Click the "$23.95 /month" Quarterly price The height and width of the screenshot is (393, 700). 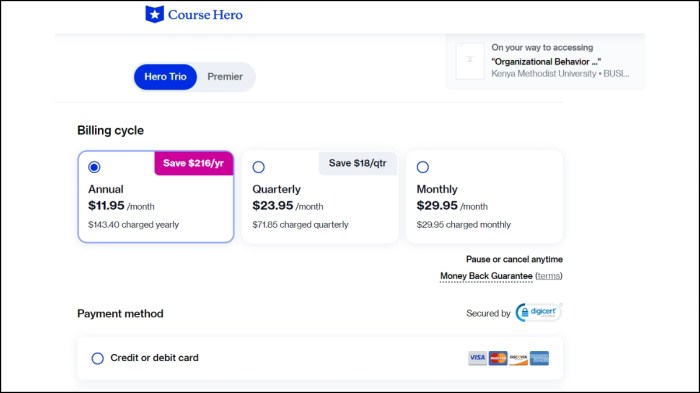(x=288, y=206)
